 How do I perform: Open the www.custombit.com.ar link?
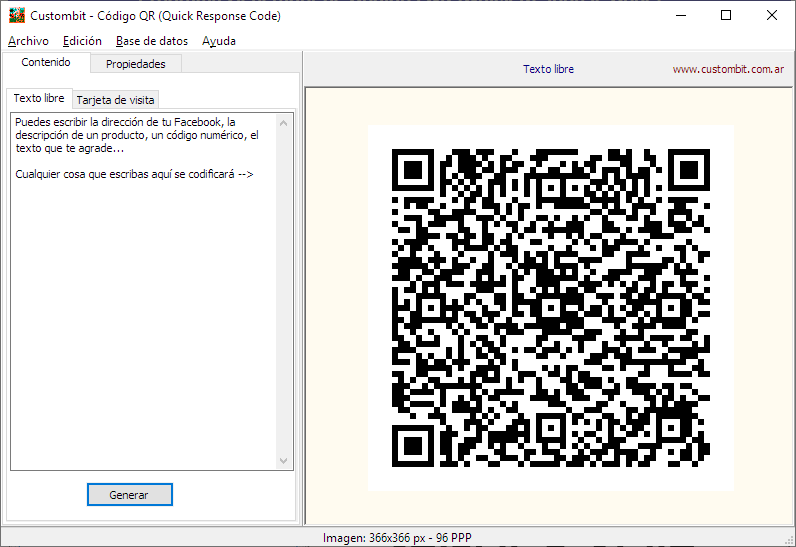tap(727, 70)
